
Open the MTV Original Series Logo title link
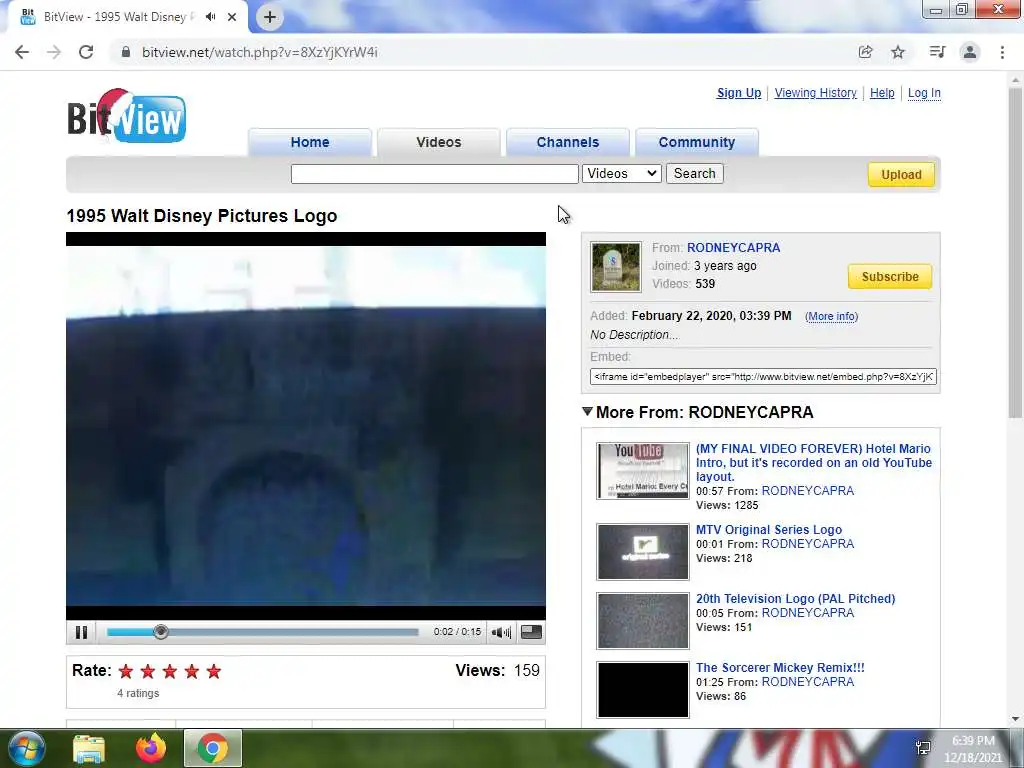click(x=769, y=530)
